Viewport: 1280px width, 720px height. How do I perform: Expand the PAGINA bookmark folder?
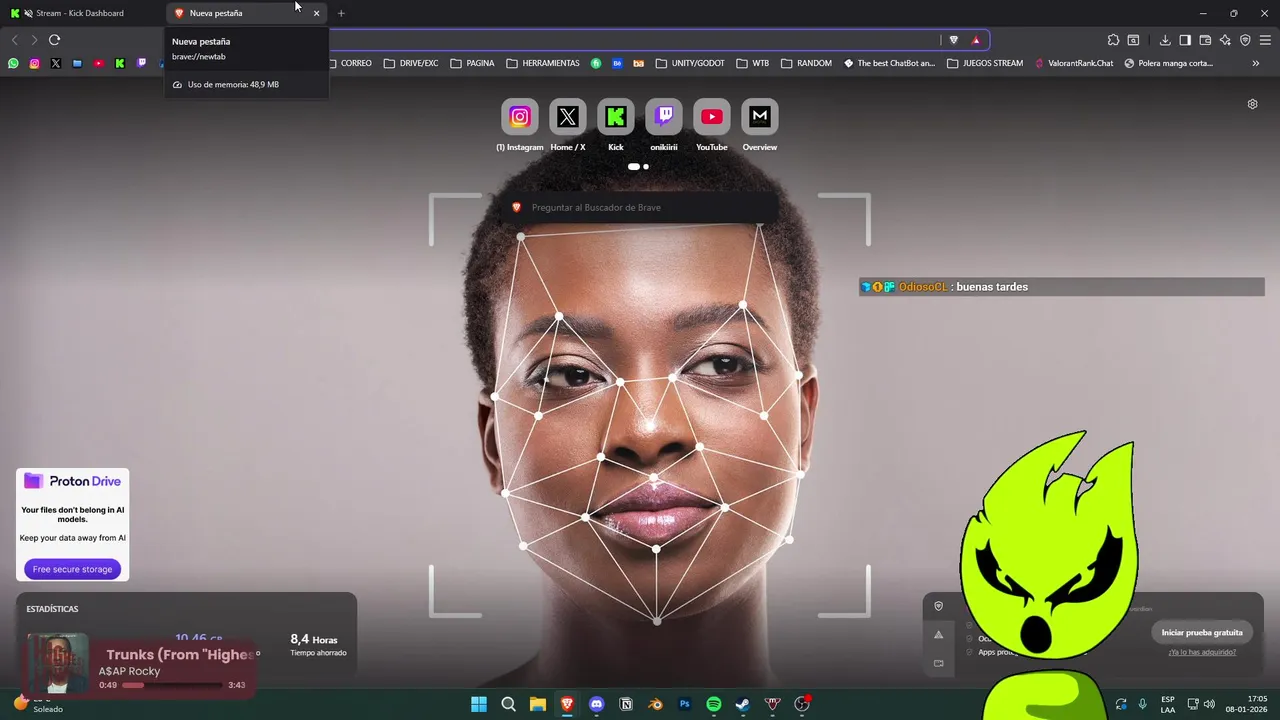(x=472, y=63)
